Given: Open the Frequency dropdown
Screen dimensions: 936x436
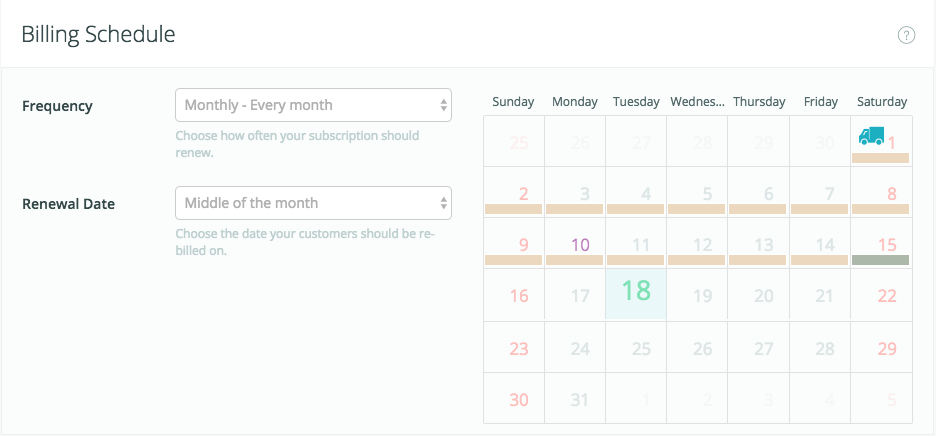Looking at the screenshot, I should pyautogui.click(x=313, y=105).
